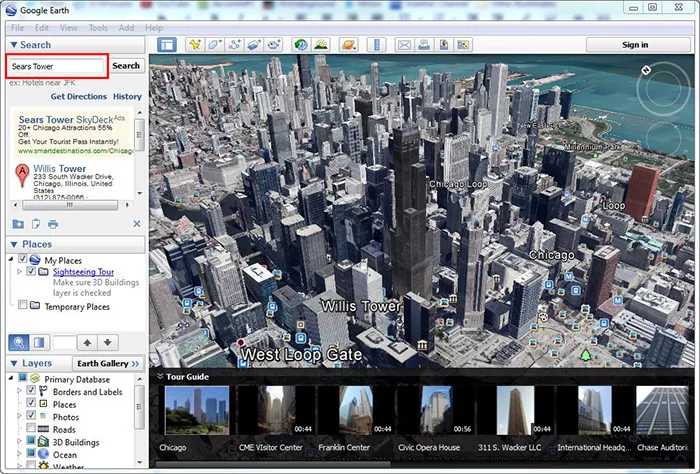700x474 pixels.
Task: Toggle the Ocean layer checkbox
Action: (x=31, y=453)
